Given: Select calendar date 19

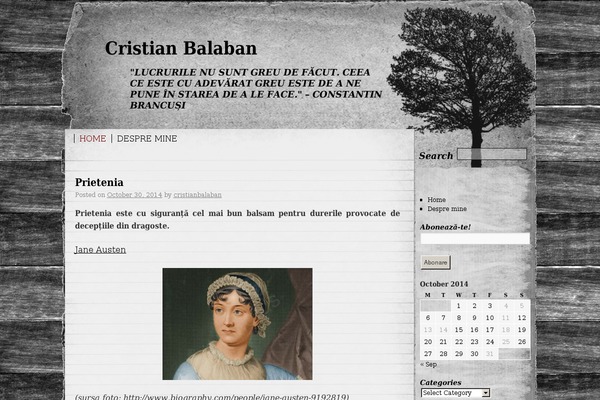Looking at the screenshot, I should (x=522, y=330).
